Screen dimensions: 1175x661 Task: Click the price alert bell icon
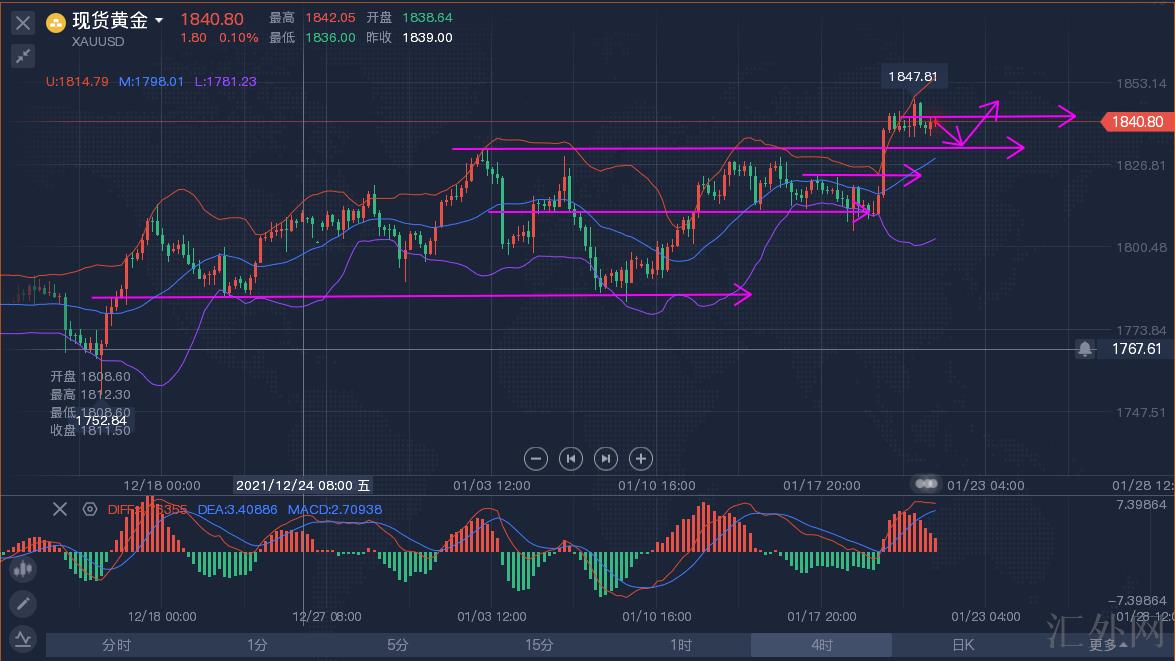(x=1085, y=349)
